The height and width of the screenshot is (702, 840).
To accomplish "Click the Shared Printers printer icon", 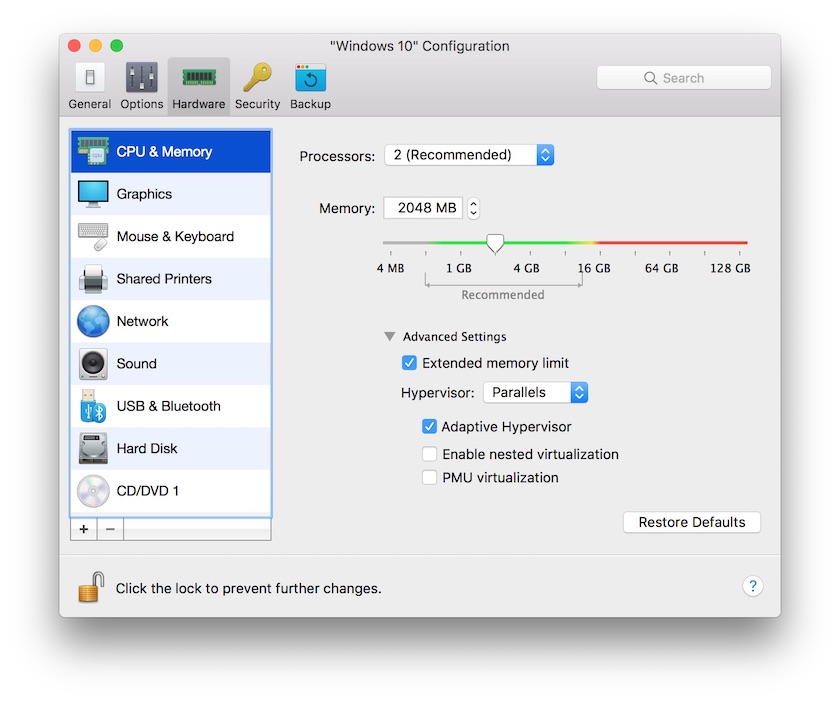I will pyautogui.click(x=93, y=279).
